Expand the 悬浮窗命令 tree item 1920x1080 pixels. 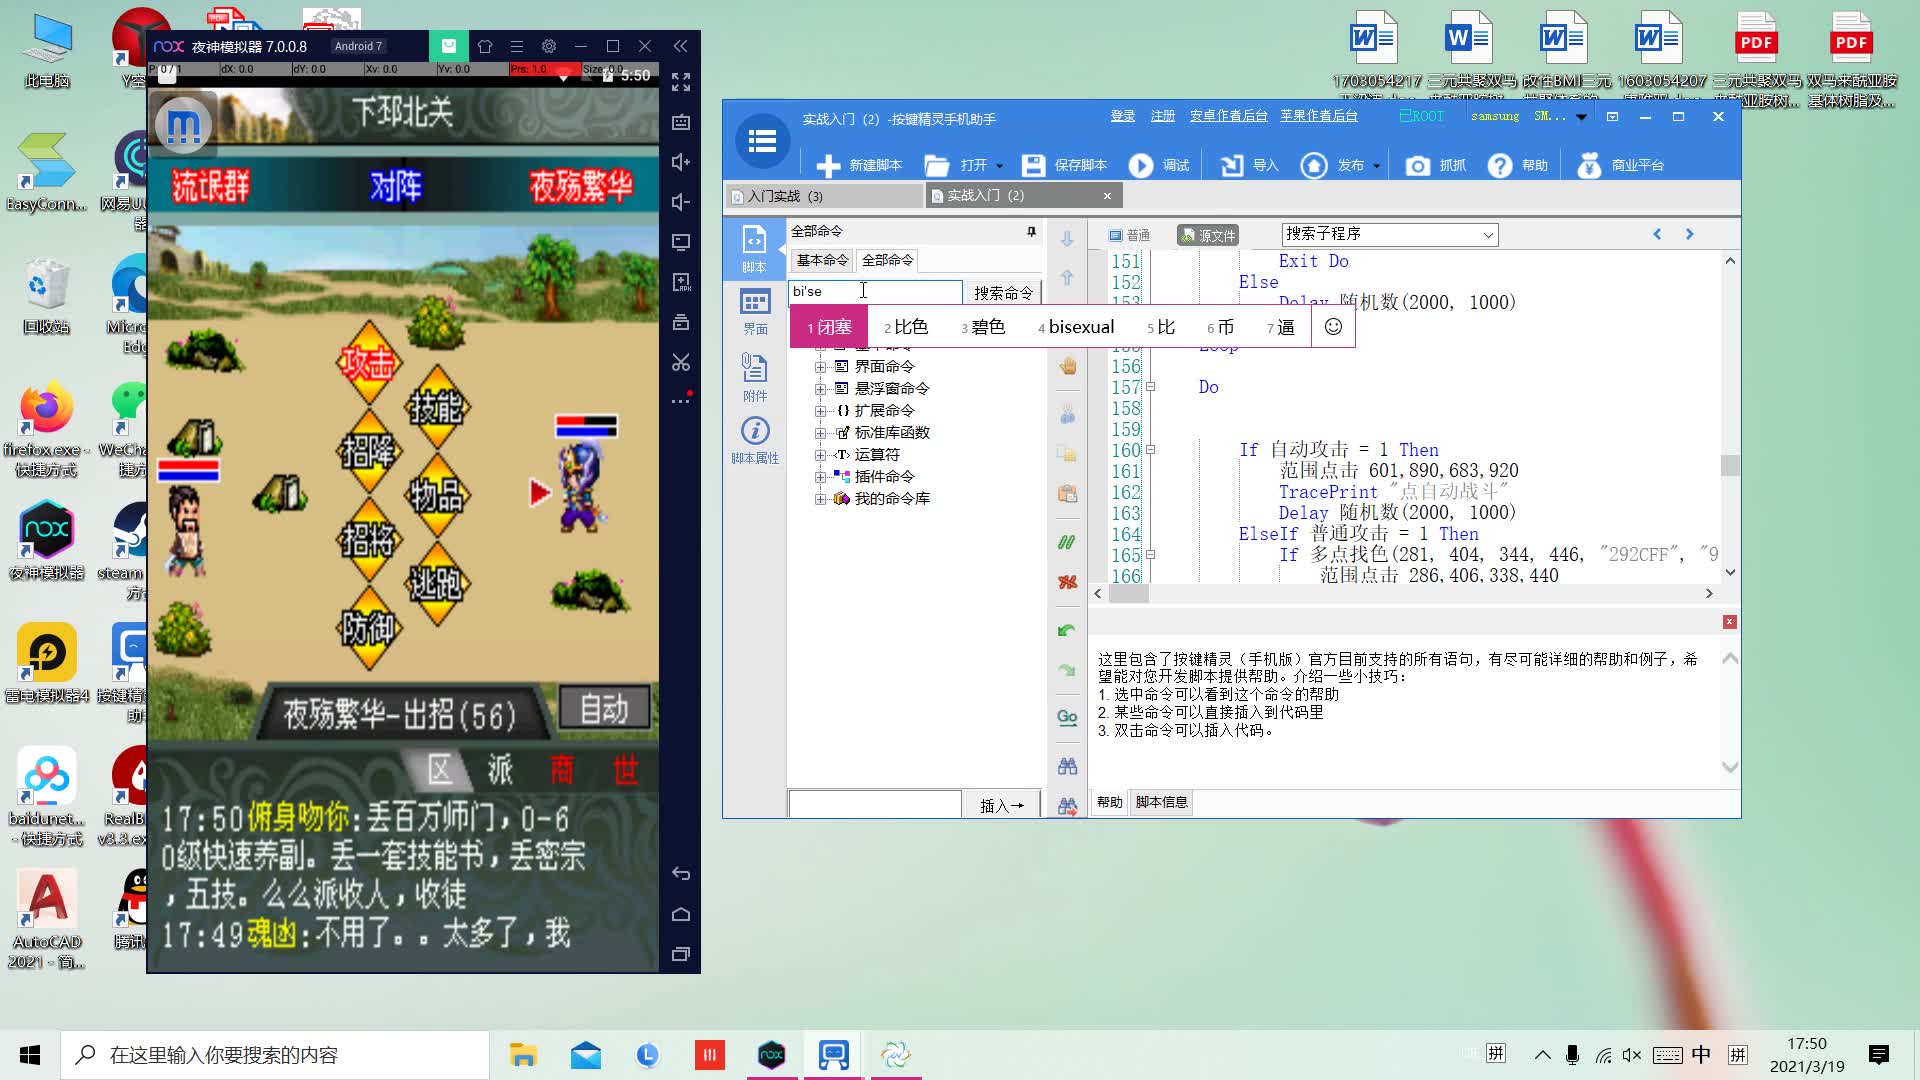pos(820,388)
